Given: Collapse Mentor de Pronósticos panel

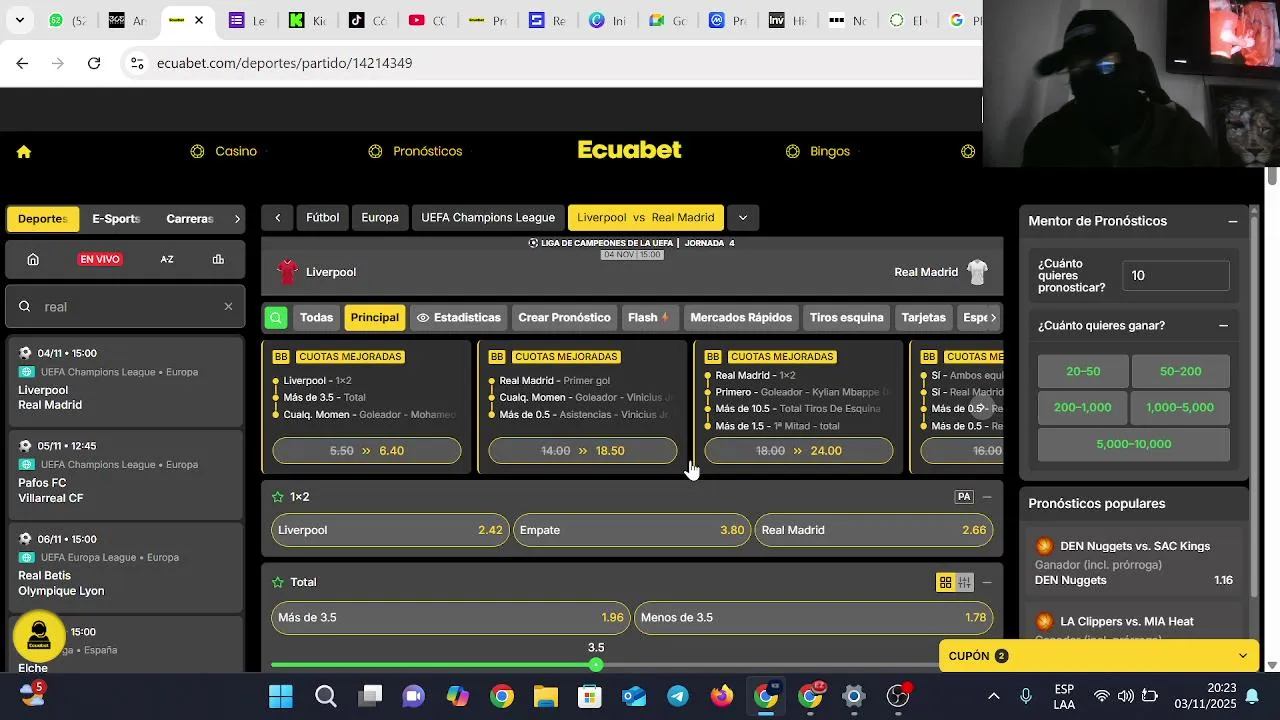Looking at the screenshot, I should tap(1233, 222).
